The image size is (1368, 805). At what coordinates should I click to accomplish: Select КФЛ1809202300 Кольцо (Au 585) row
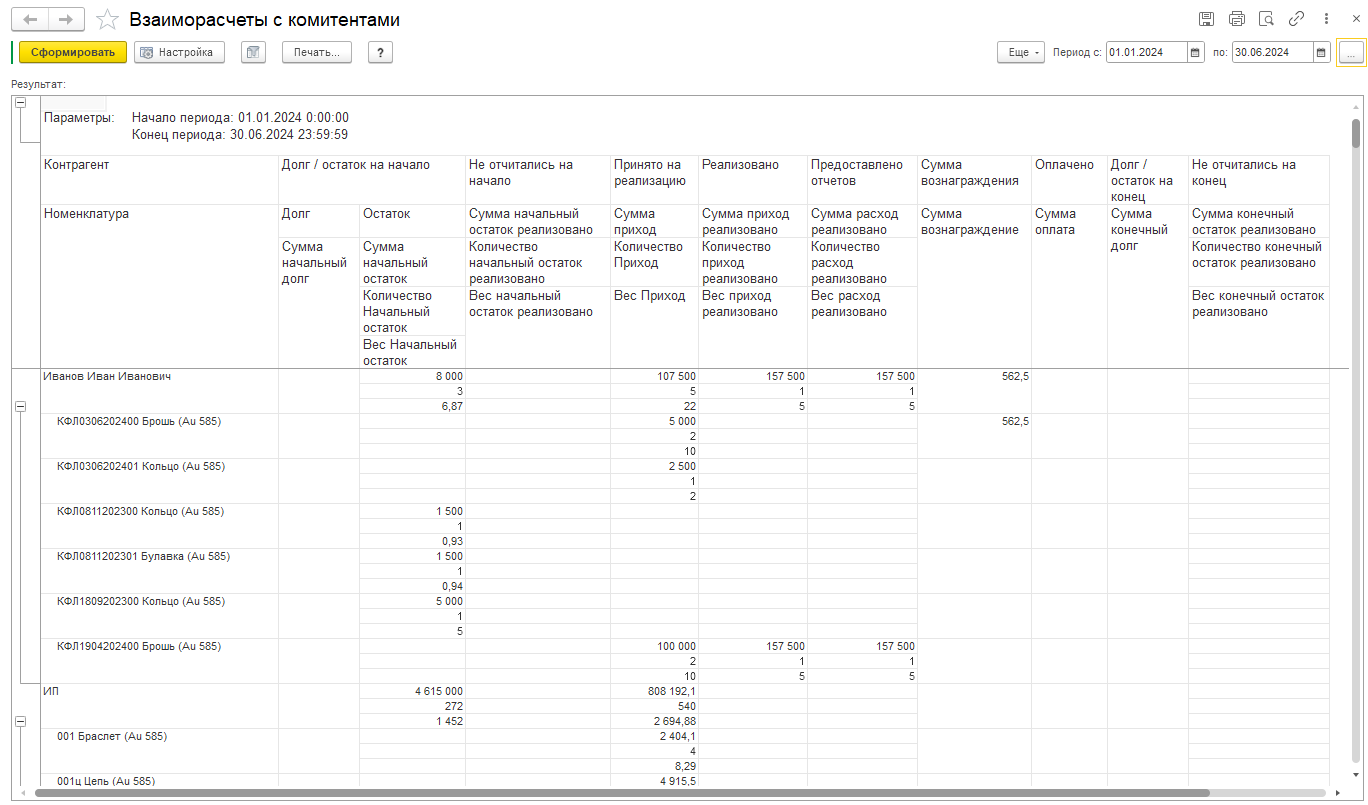[141, 601]
